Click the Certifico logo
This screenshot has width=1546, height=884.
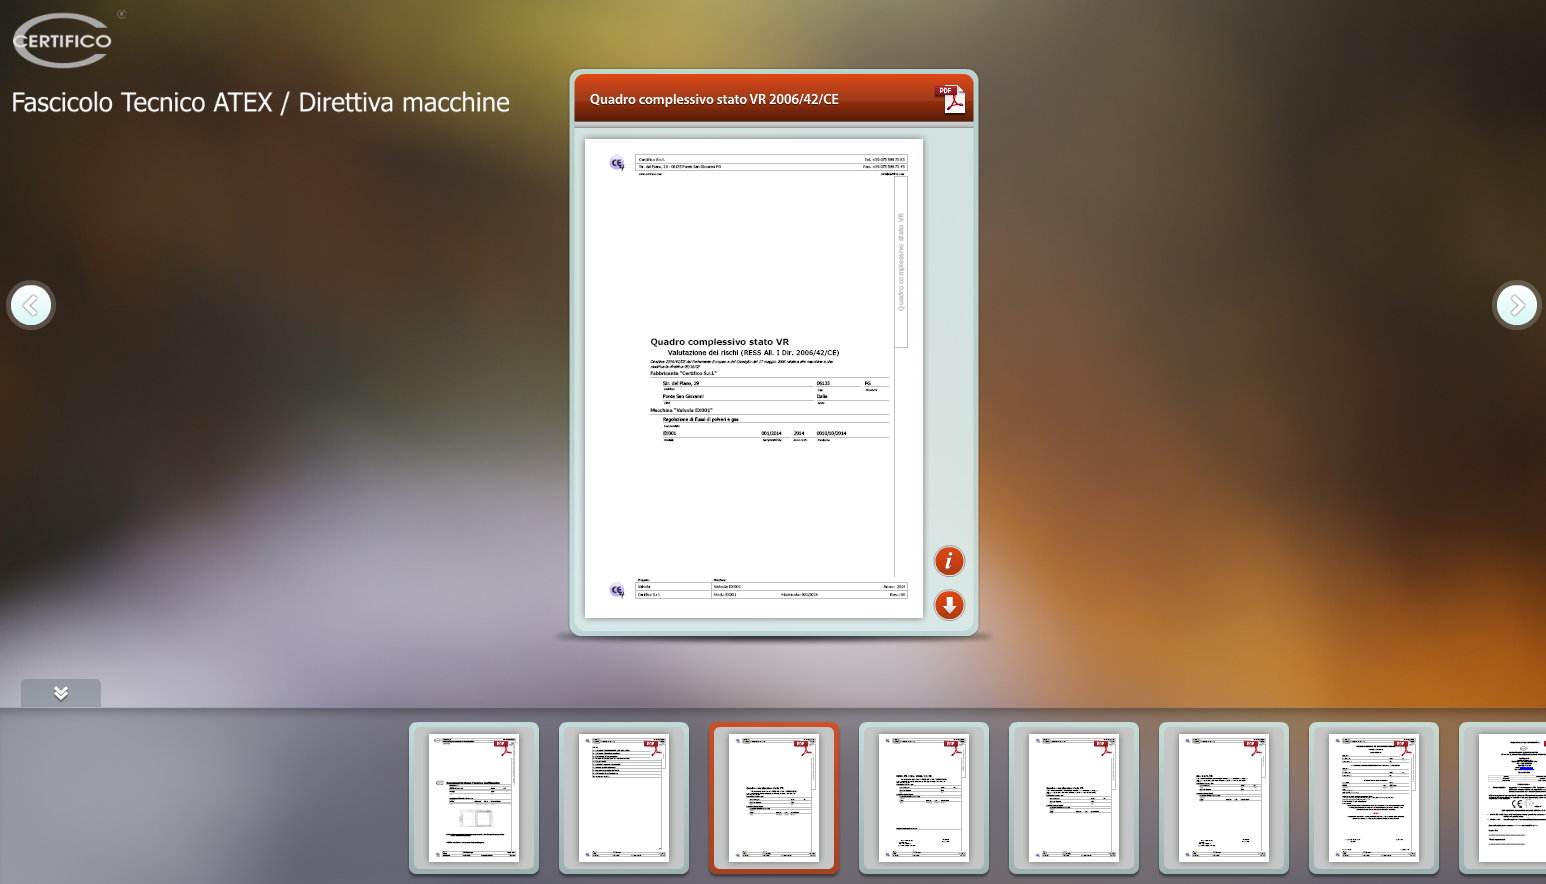coord(62,41)
